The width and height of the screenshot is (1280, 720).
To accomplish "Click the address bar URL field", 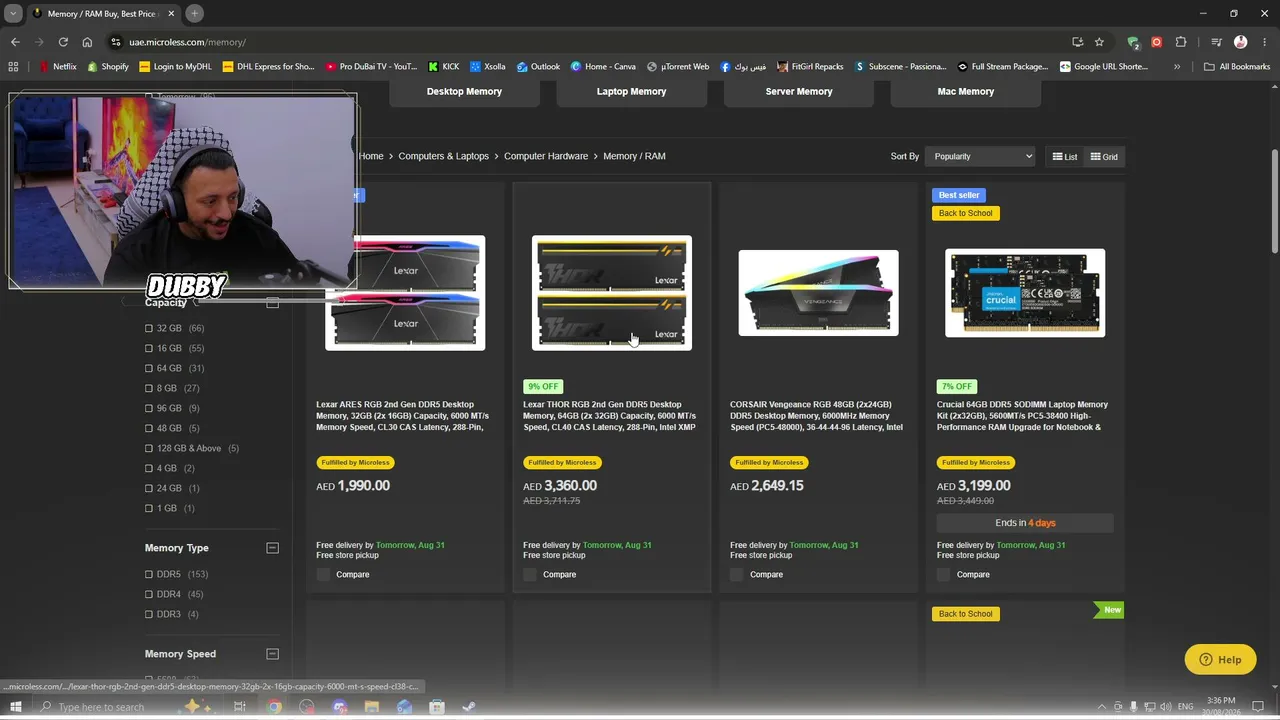I will click(x=580, y=42).
